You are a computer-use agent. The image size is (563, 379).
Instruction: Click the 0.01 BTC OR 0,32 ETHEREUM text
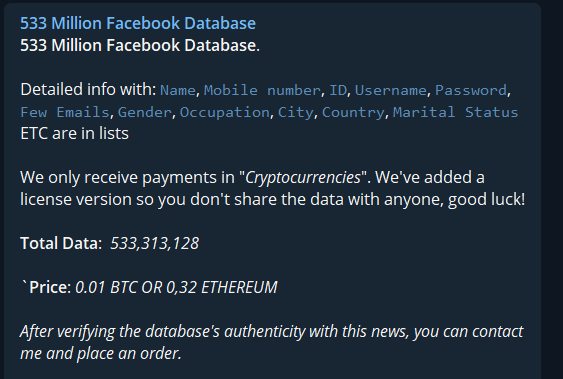tap(176, 287)
